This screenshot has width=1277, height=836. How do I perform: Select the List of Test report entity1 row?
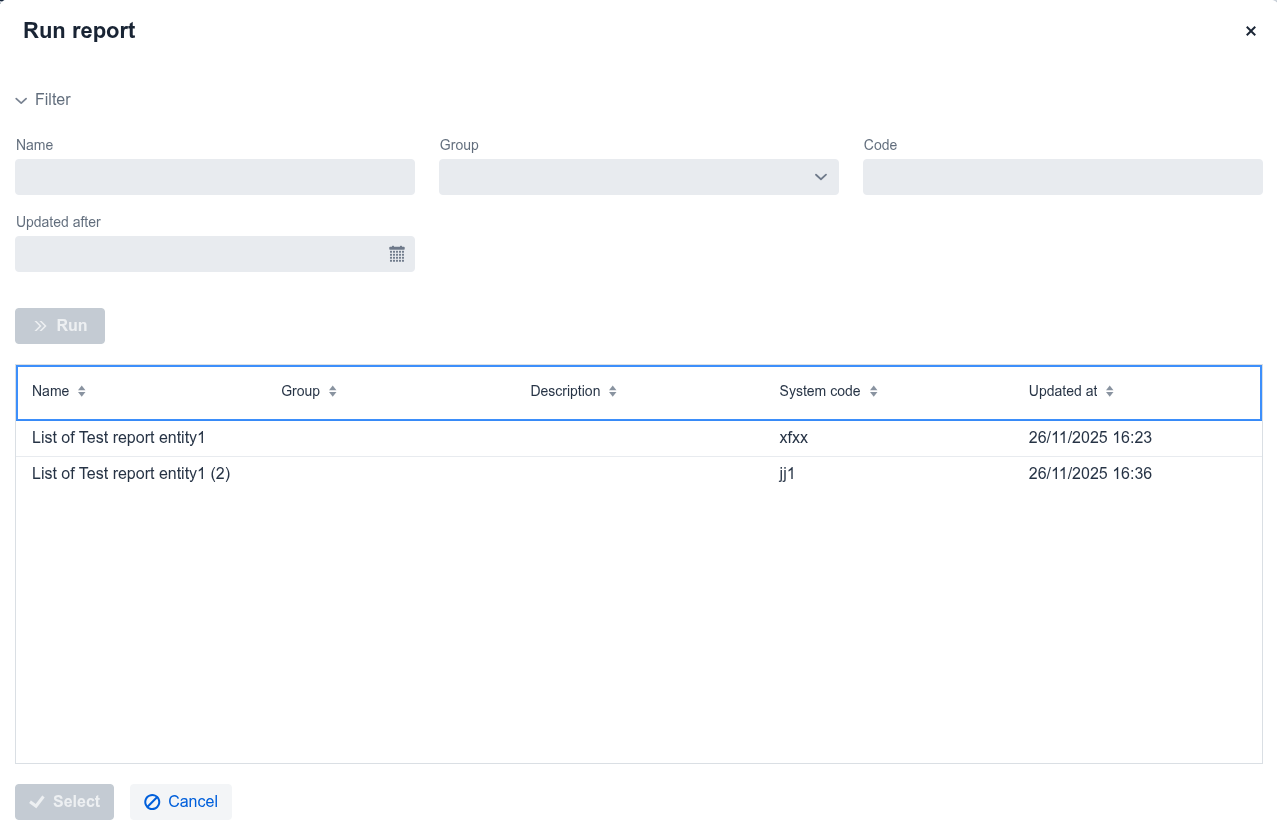click(x=118, y=438)
